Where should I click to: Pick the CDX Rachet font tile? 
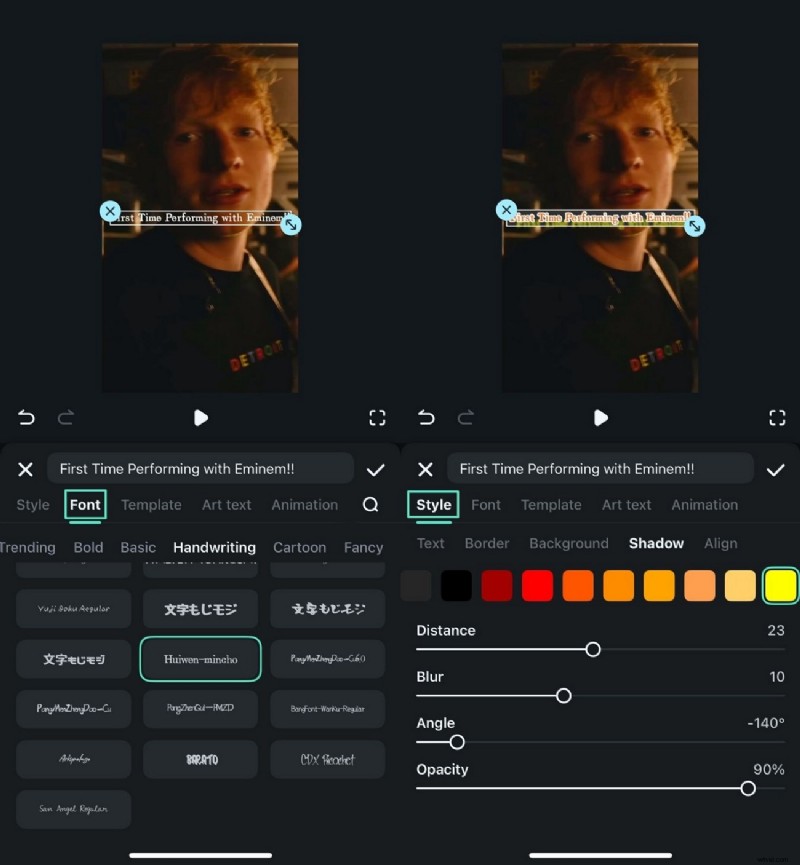point(327,759)
